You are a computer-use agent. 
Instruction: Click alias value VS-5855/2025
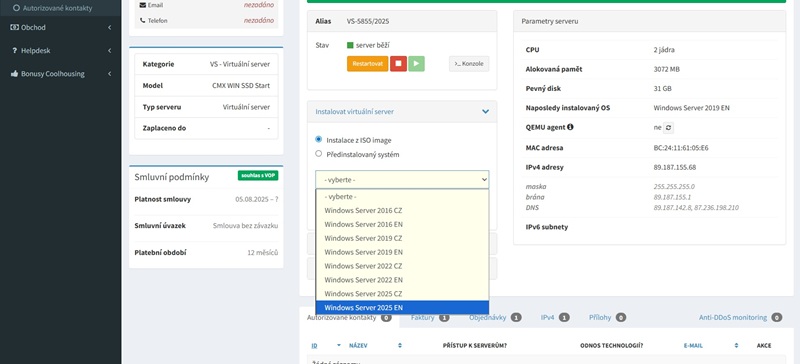tap(368, 21)
